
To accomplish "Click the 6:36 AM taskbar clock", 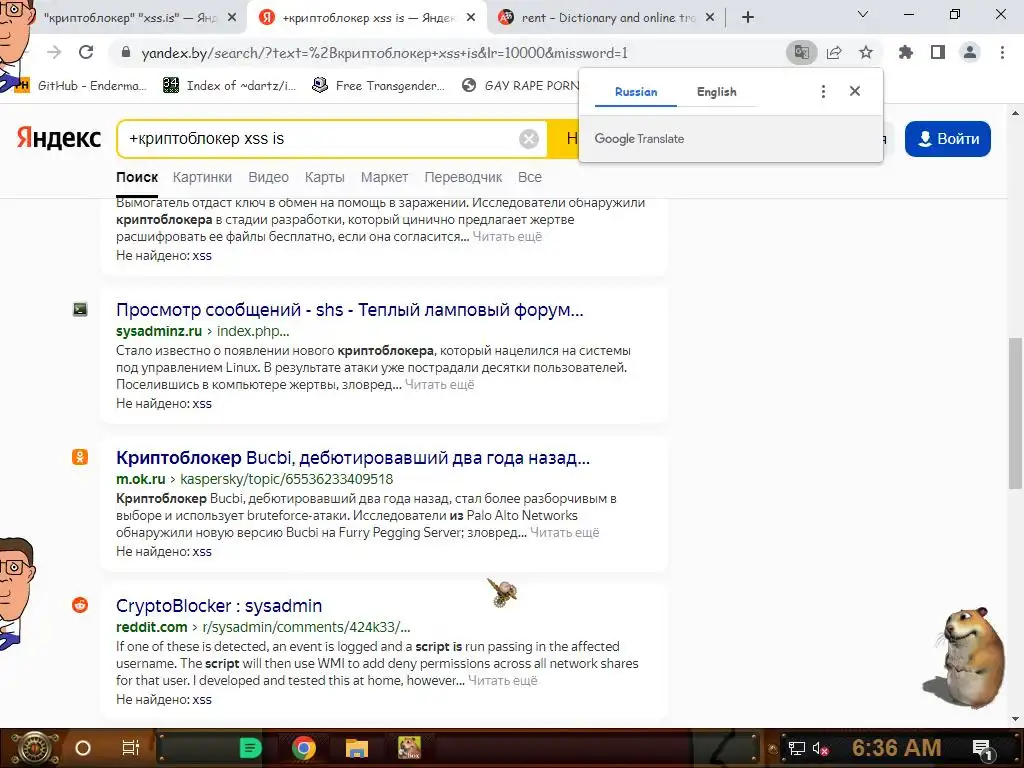I will 897,748.
